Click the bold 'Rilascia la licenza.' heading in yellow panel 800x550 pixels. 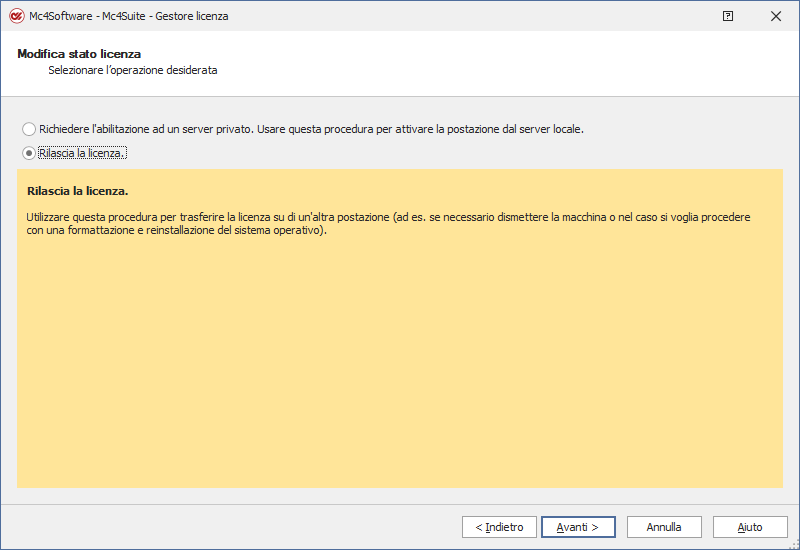click(78, 190)
